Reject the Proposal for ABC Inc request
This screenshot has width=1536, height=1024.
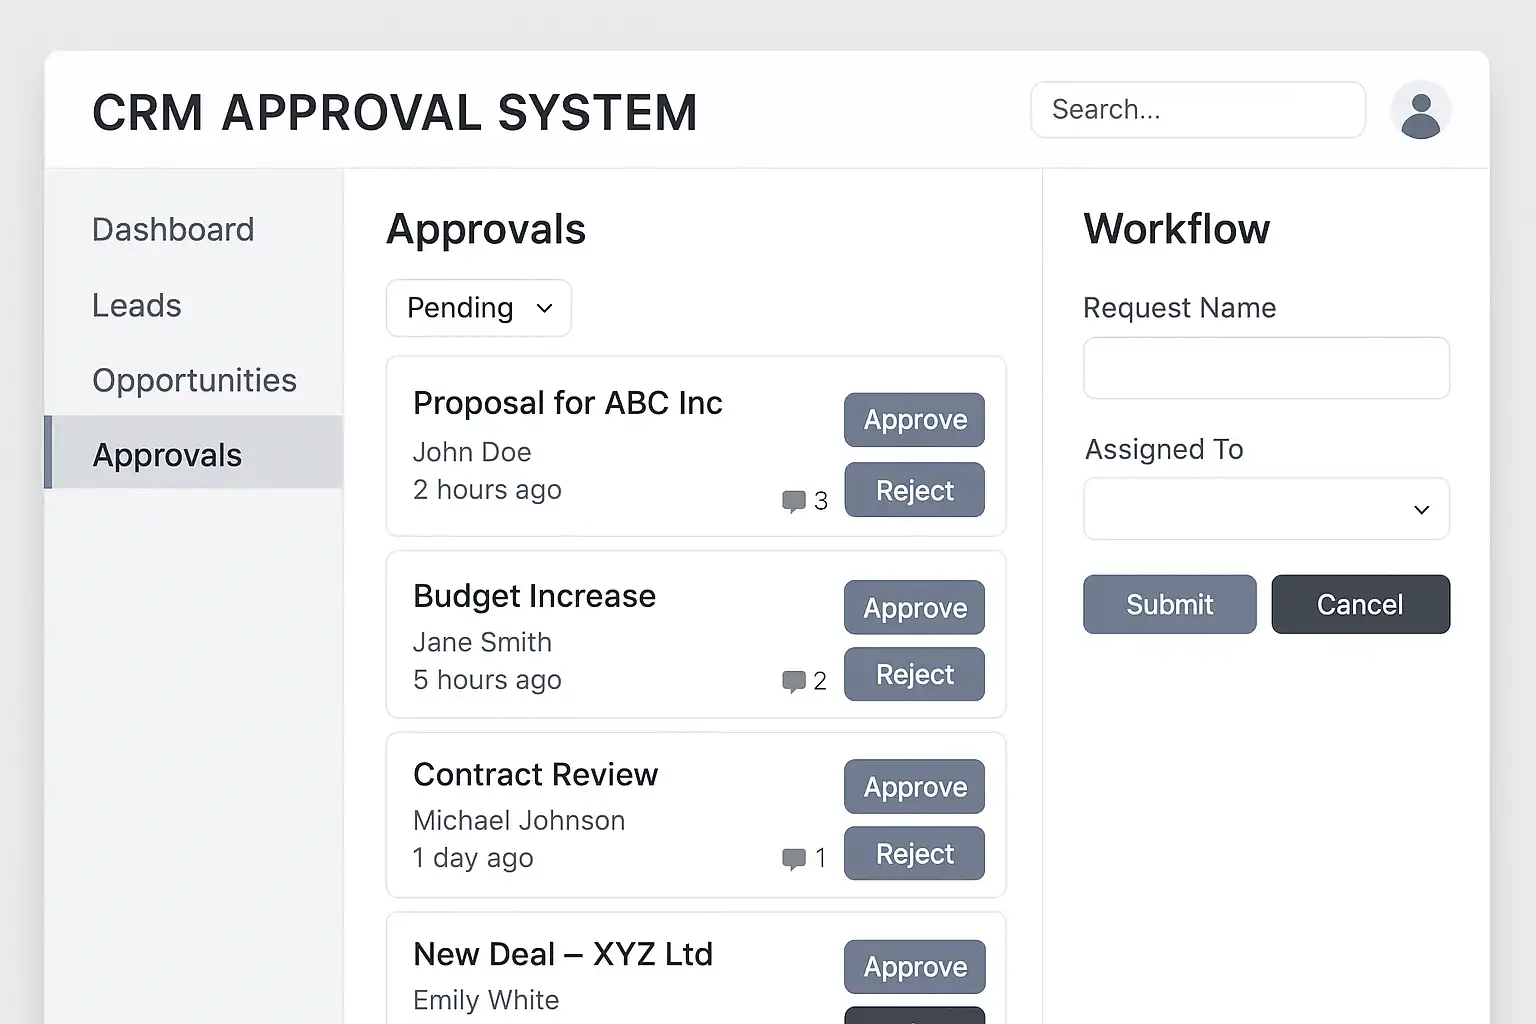click(914, 490)
